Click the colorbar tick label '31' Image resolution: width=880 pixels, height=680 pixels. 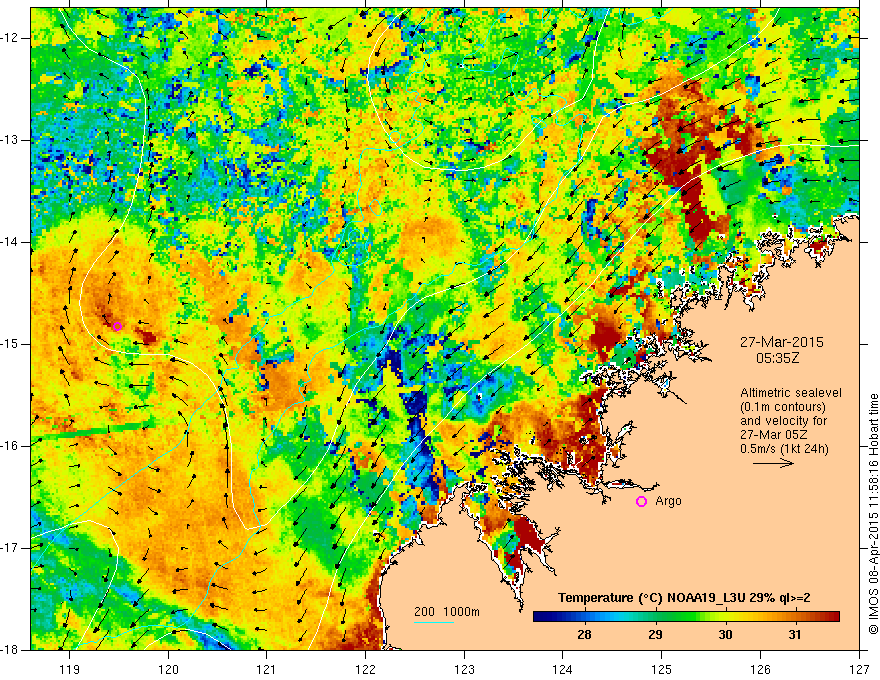pyautogui.click(x=795, y=635)
